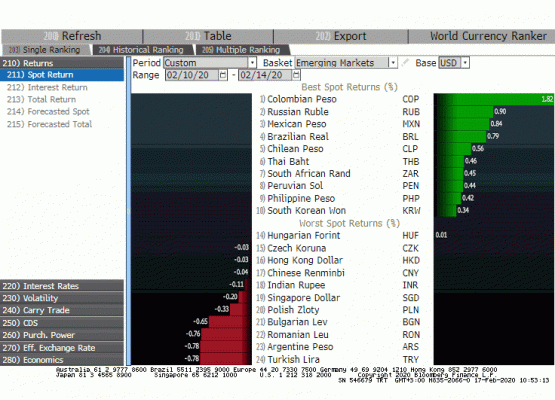Open the Table view button

208,36
